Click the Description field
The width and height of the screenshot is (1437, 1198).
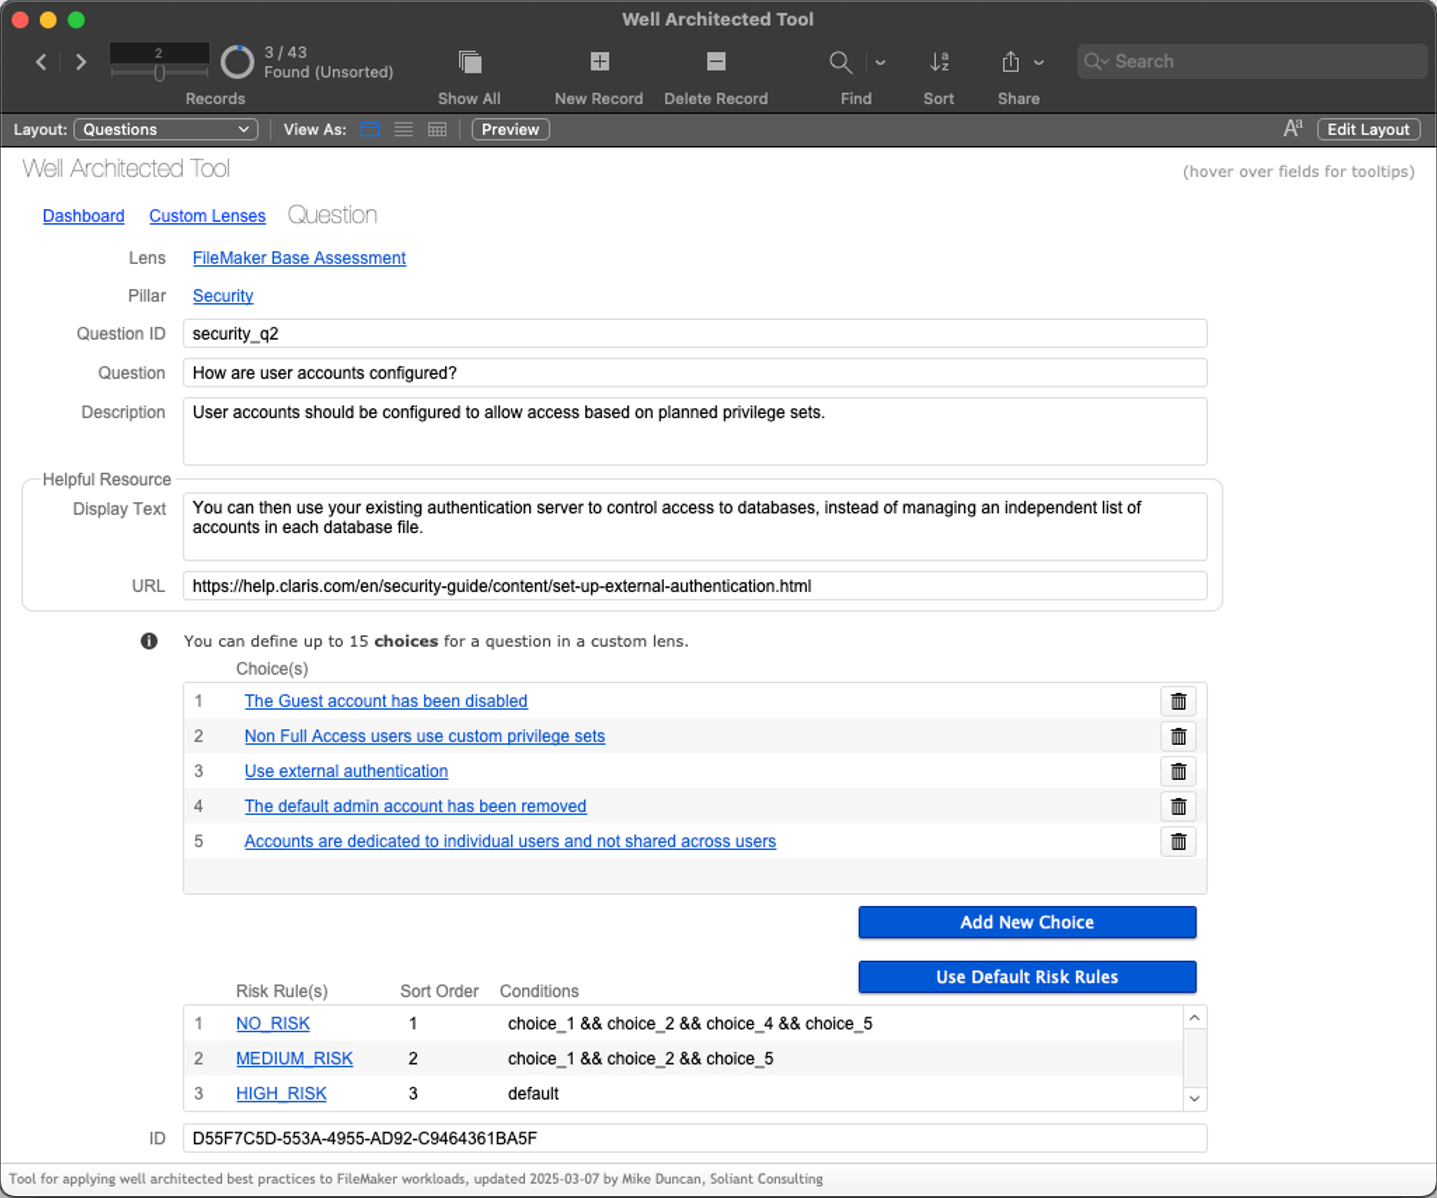click(695, 431)
